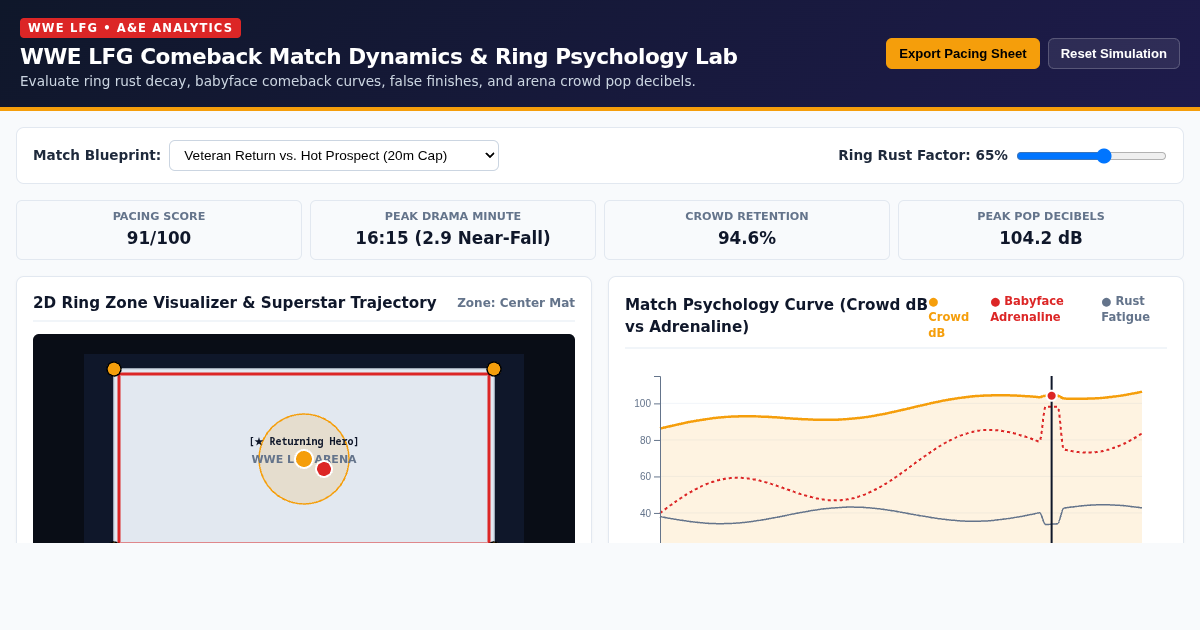The image size is (1200, 630).
Task: Adjust the Ring Rust Factor slider
Action: tap(1091, 155)
